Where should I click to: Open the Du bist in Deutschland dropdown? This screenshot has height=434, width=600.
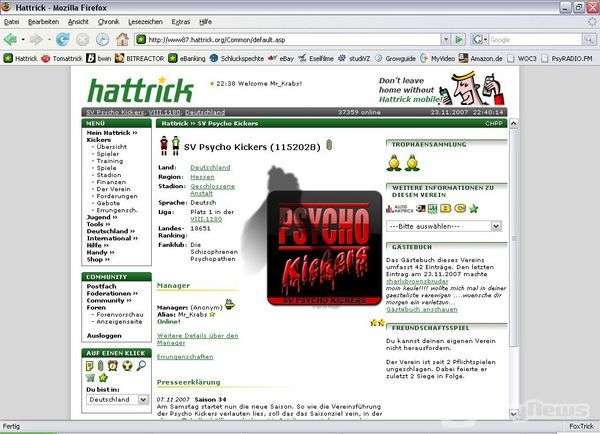[117, 400]
